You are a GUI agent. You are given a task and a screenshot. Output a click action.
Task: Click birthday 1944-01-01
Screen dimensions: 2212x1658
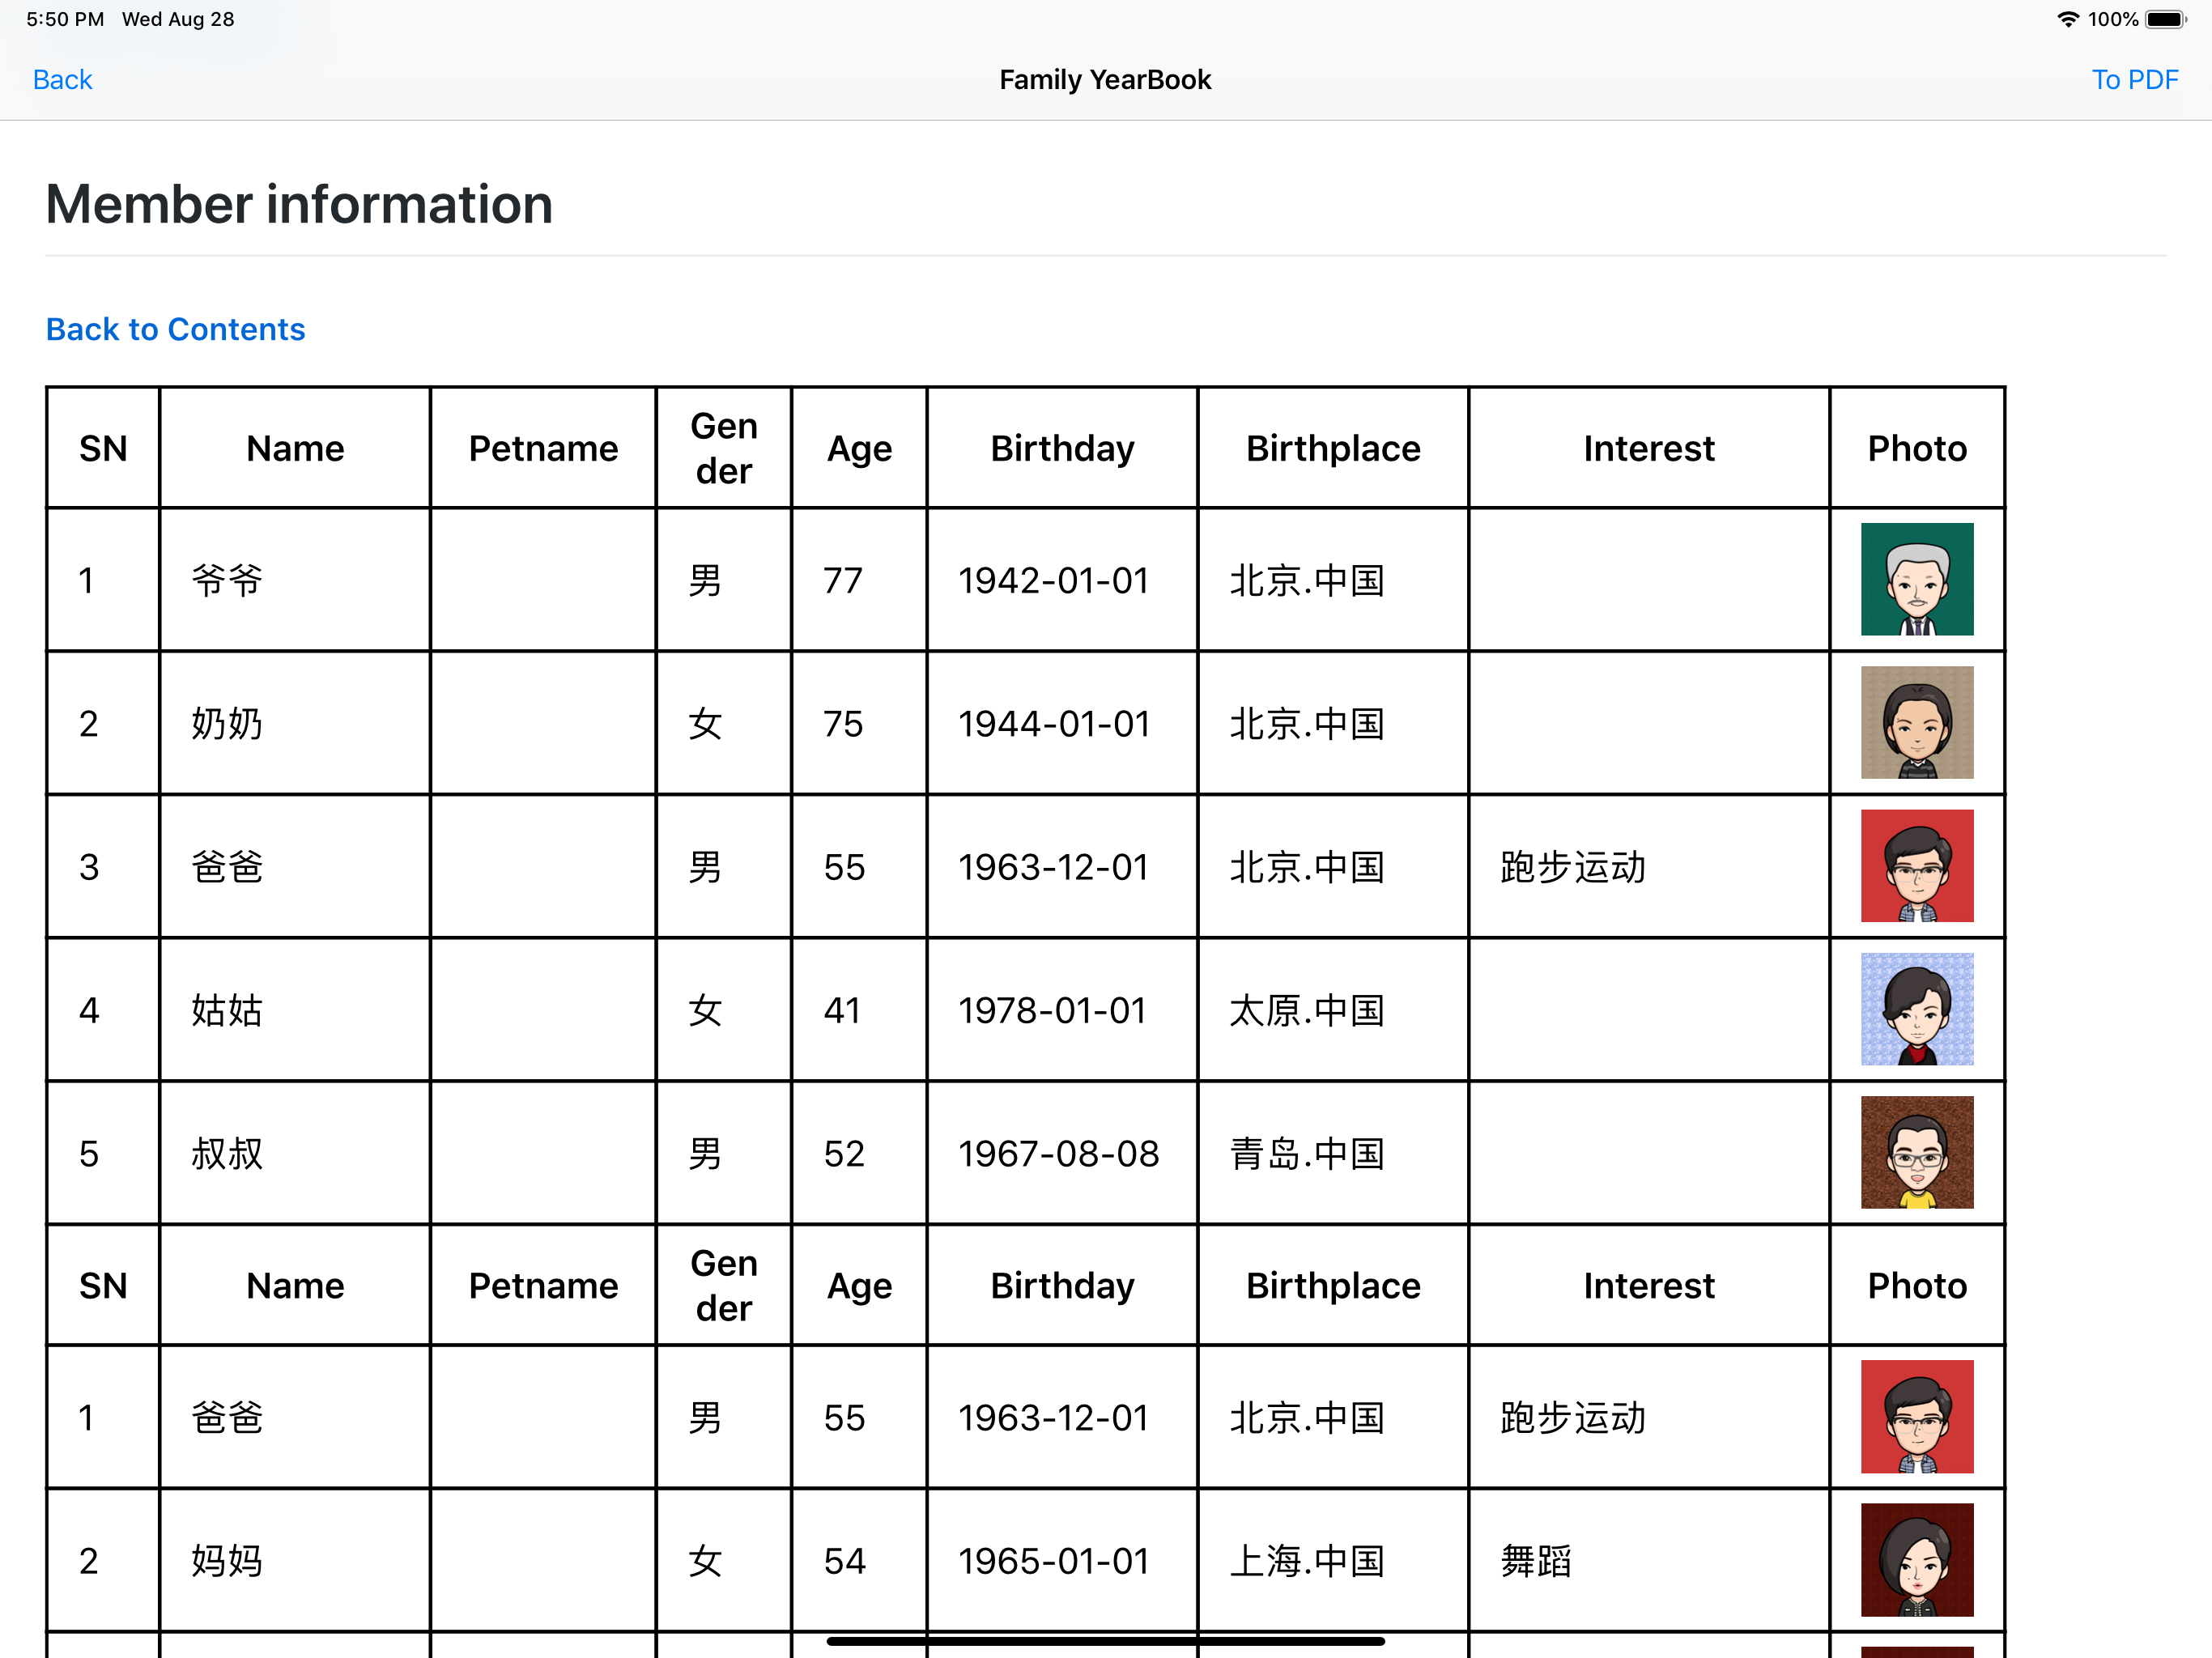[x=1053, y=723]
